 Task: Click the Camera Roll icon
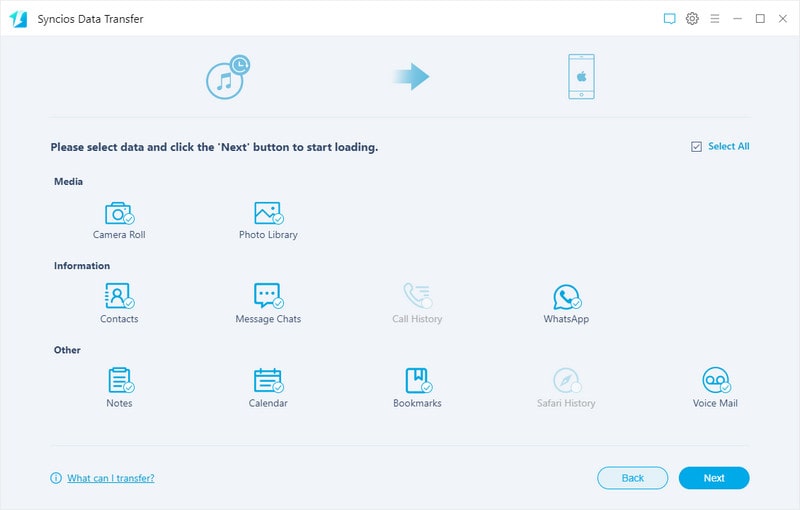[x=119, y=213]
